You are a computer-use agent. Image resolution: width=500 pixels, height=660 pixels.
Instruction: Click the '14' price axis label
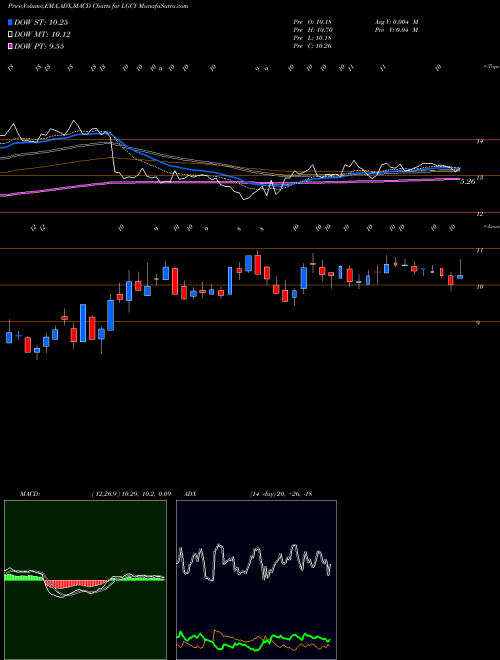[479, 141]
